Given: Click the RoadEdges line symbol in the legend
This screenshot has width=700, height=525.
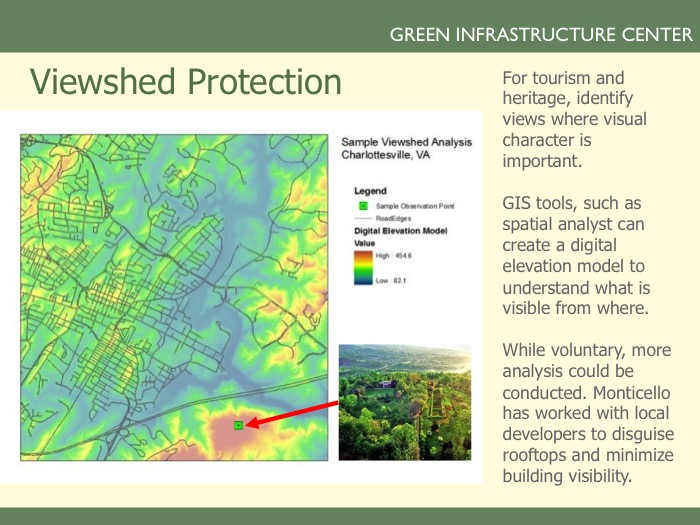Looking at the screenshot, I should pos(362,216).
